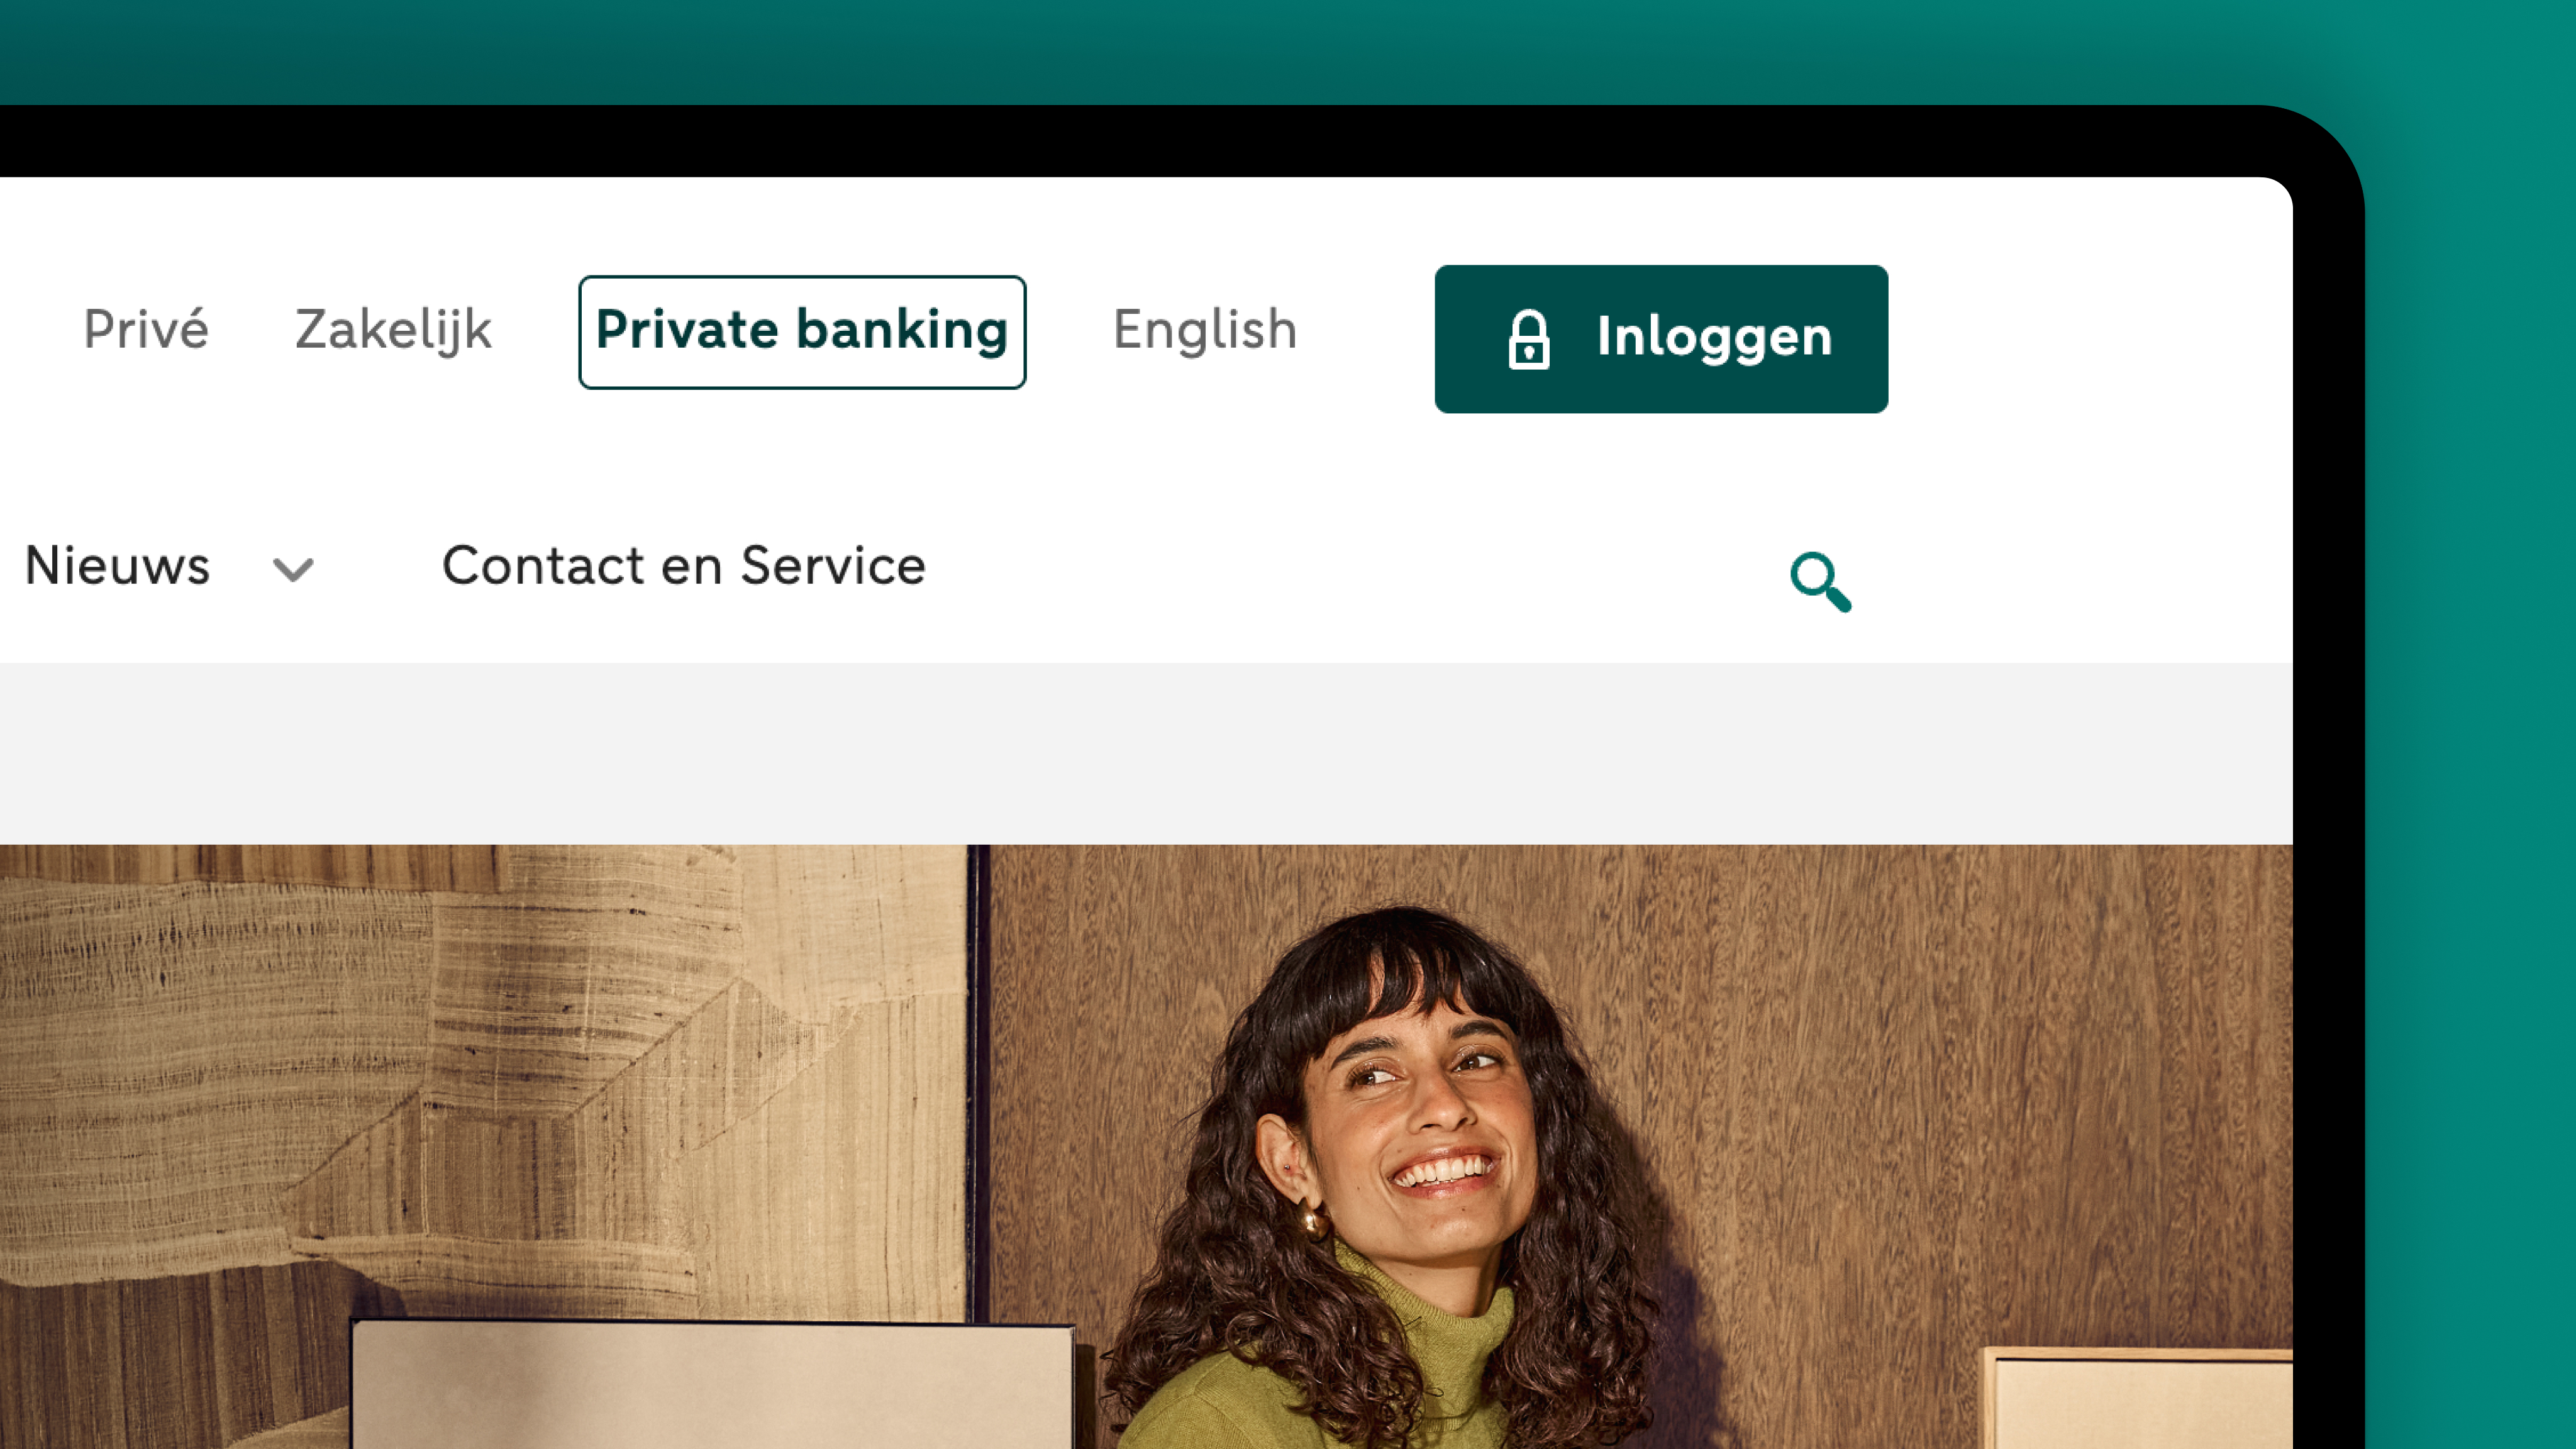This screenshot has height=1449, width=2576.
Task: Open the Nieuws menu item
Action: pyautogui.click(x=117, y=566)
